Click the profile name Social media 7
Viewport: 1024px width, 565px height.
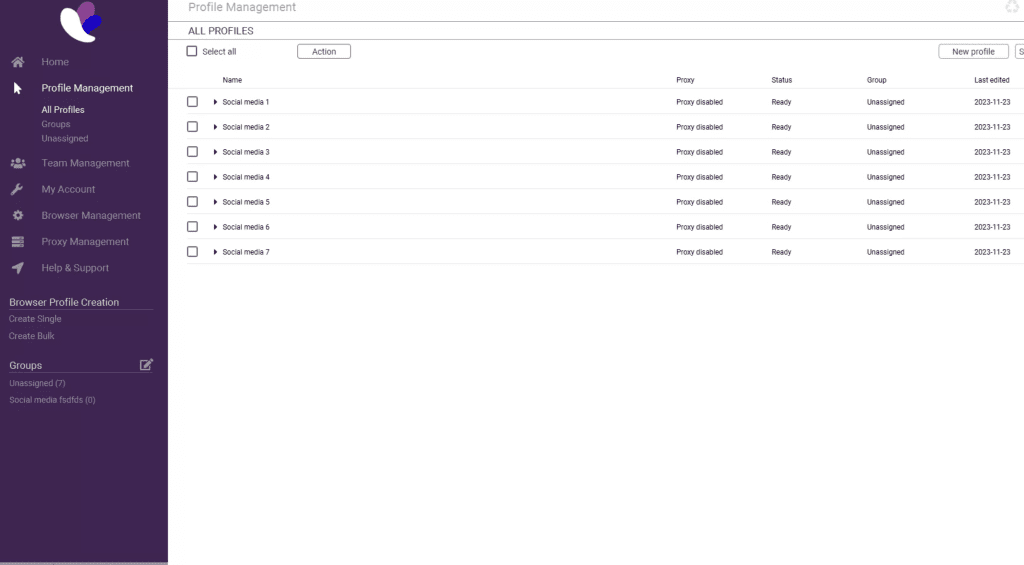point(246,252)
